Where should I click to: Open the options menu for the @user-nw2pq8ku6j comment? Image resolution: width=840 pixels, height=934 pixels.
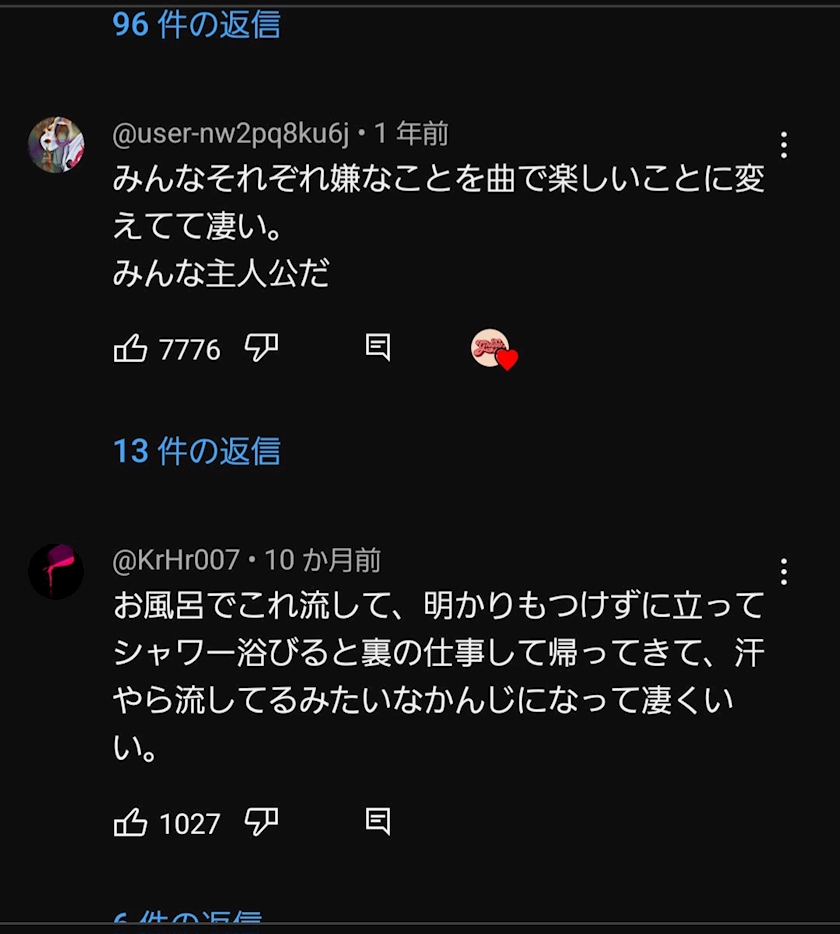(x=784, y=145)
